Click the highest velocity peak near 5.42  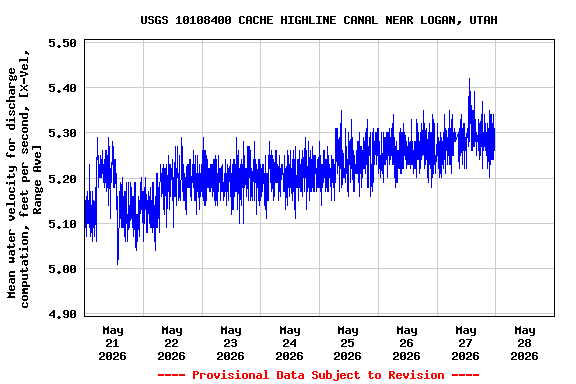pos(469,79)
